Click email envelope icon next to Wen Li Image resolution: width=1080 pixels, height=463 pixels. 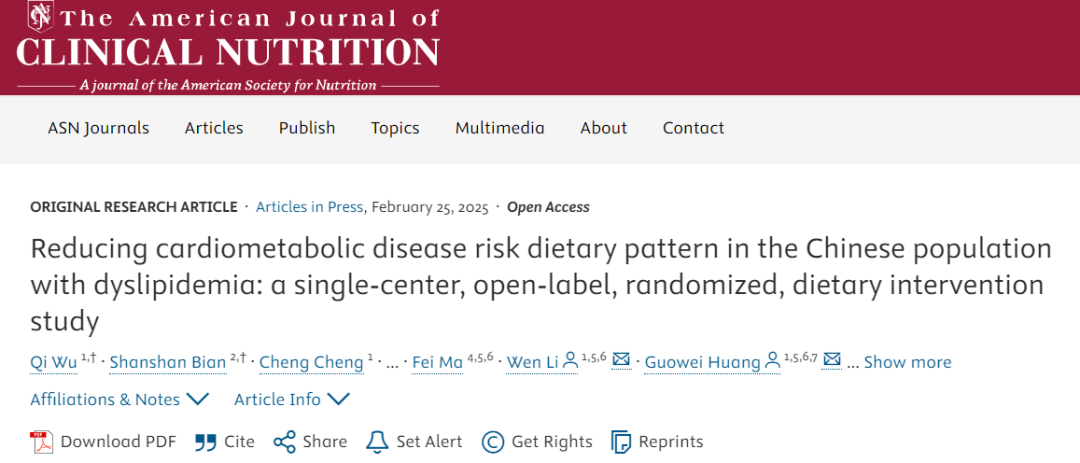point(621,359)
